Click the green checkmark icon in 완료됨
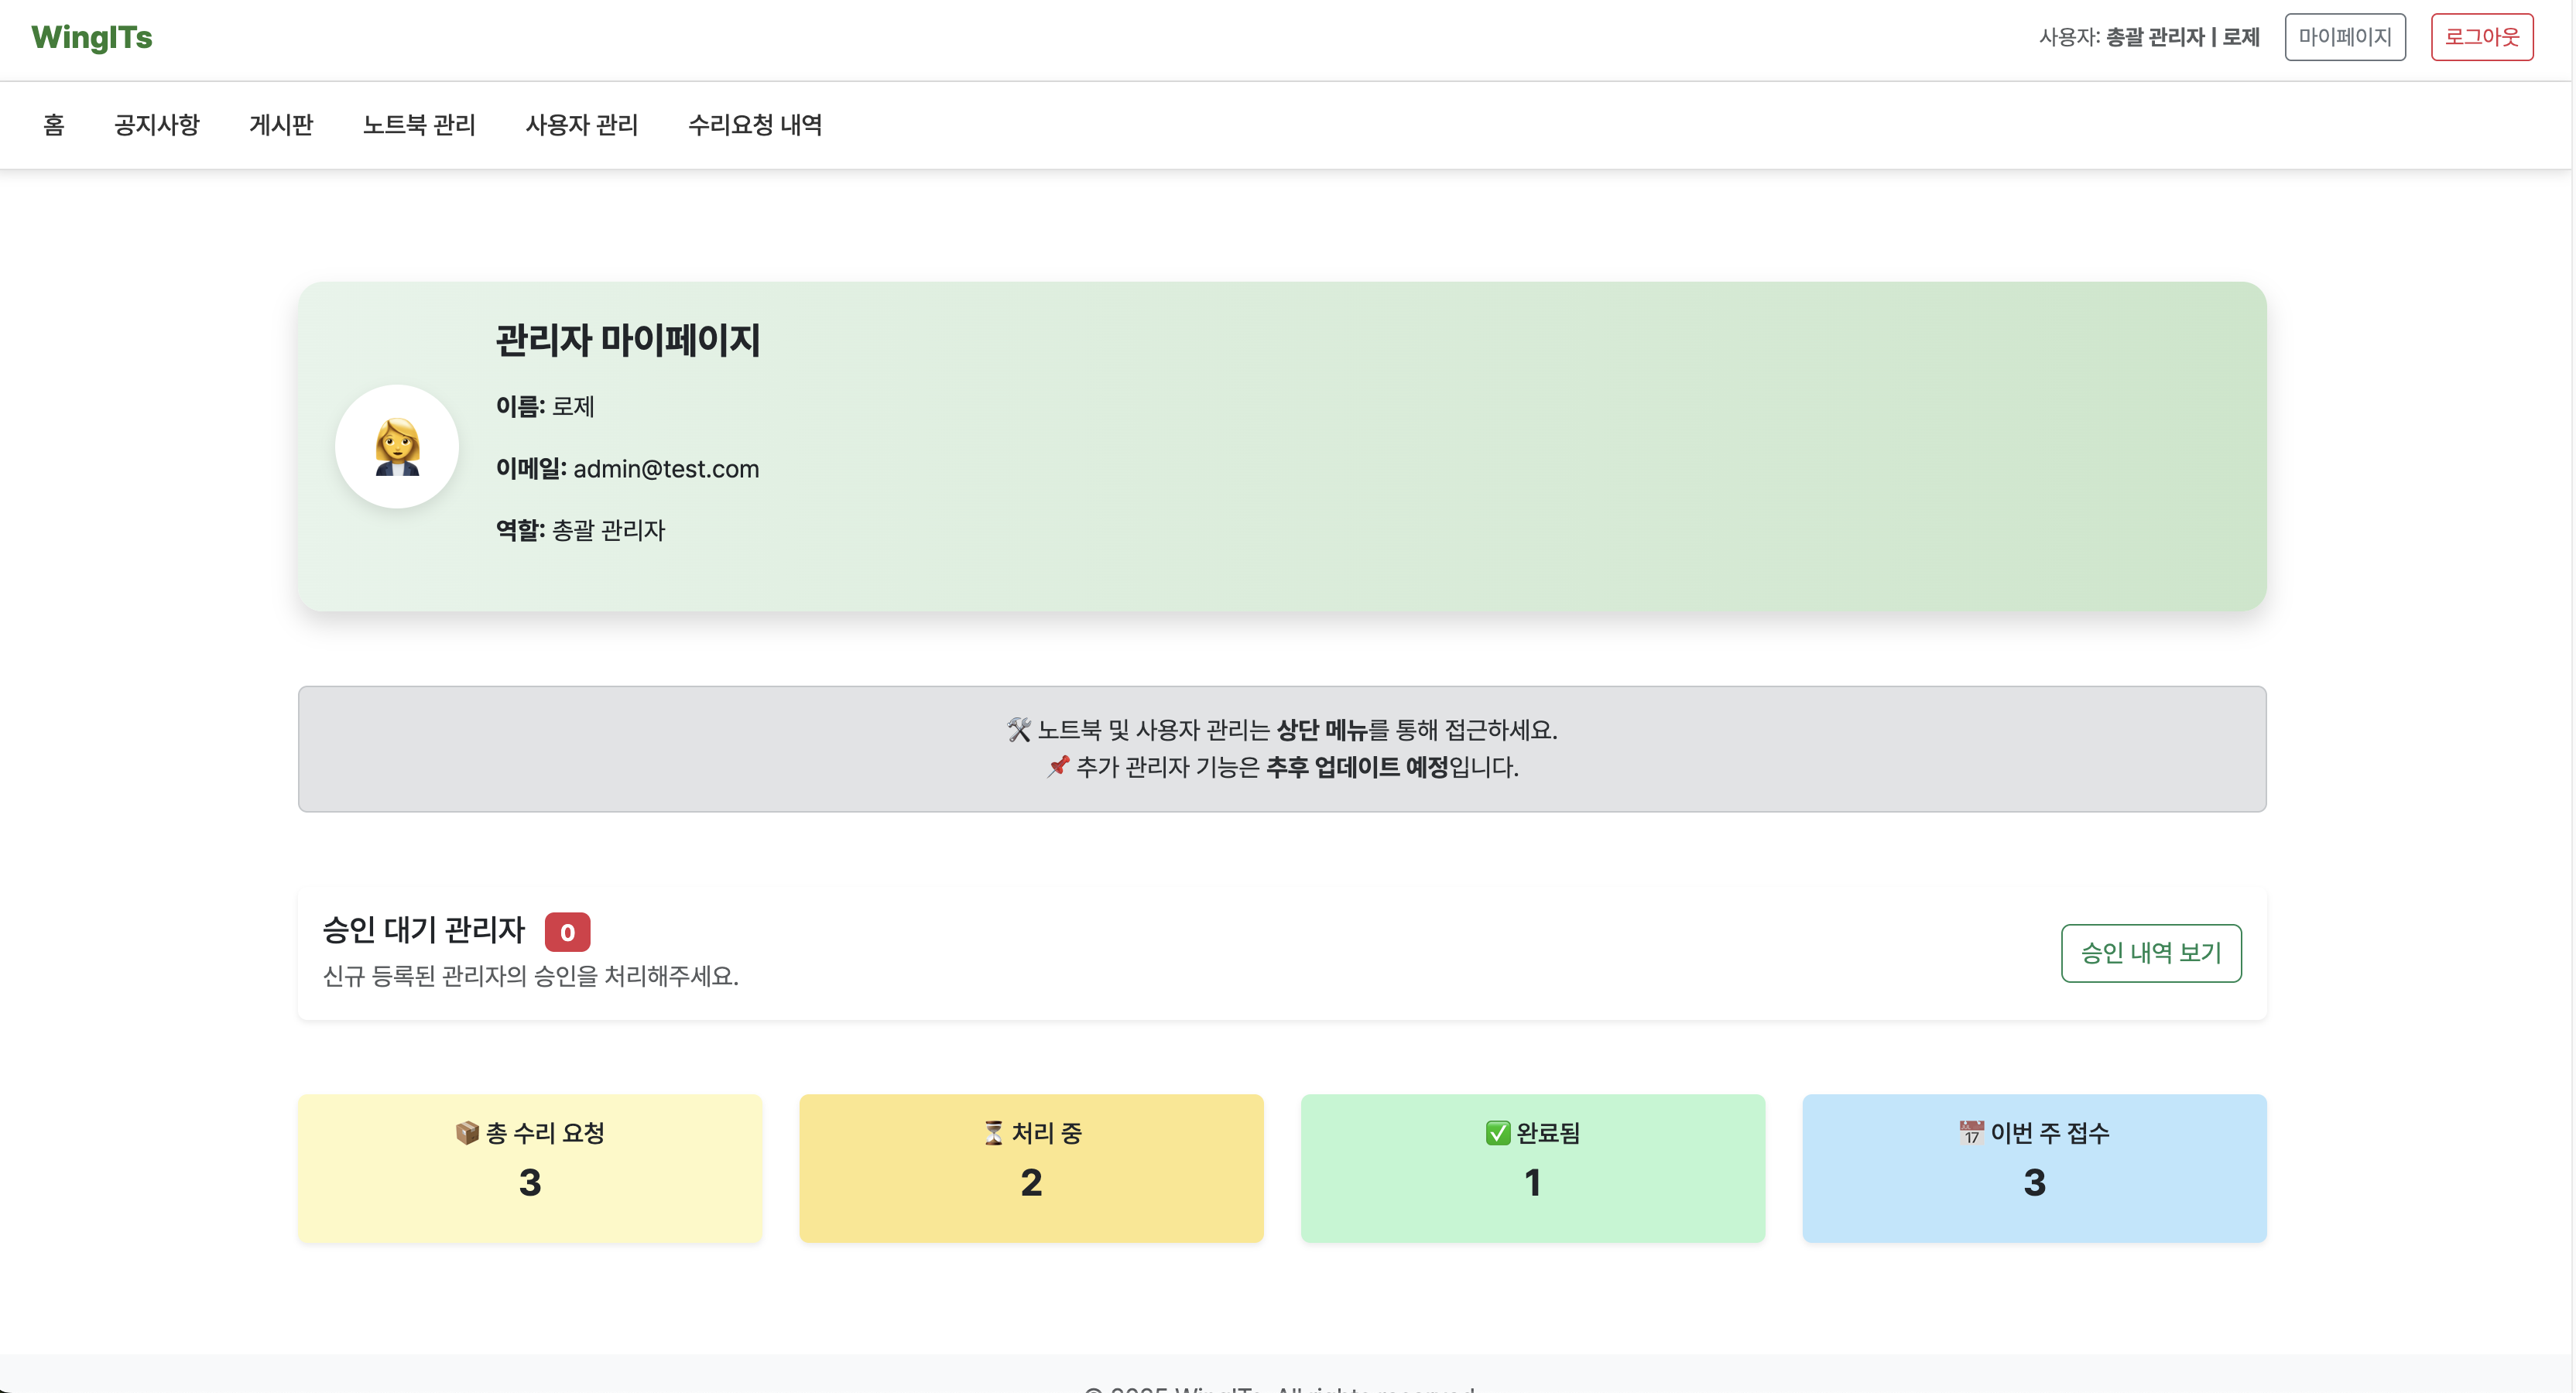2576x1393 pixels. click(1497, 1132)
